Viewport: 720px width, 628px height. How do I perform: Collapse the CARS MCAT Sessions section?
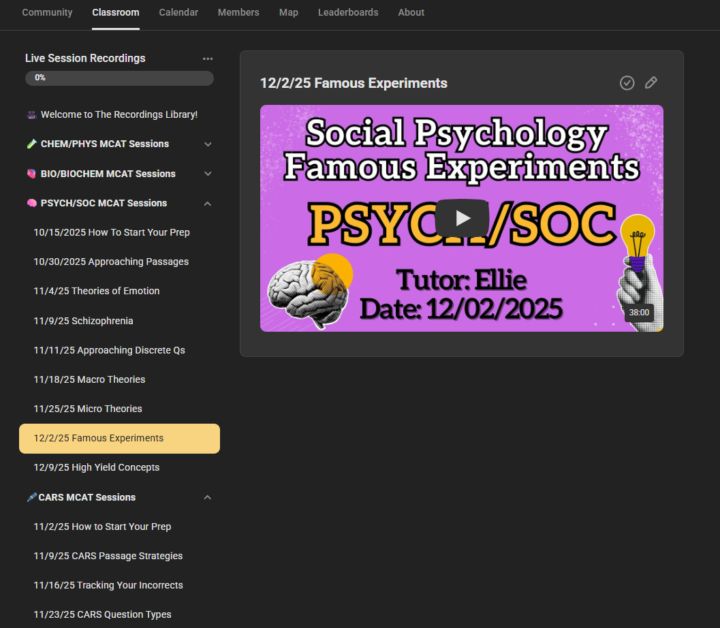click(208, 497)
